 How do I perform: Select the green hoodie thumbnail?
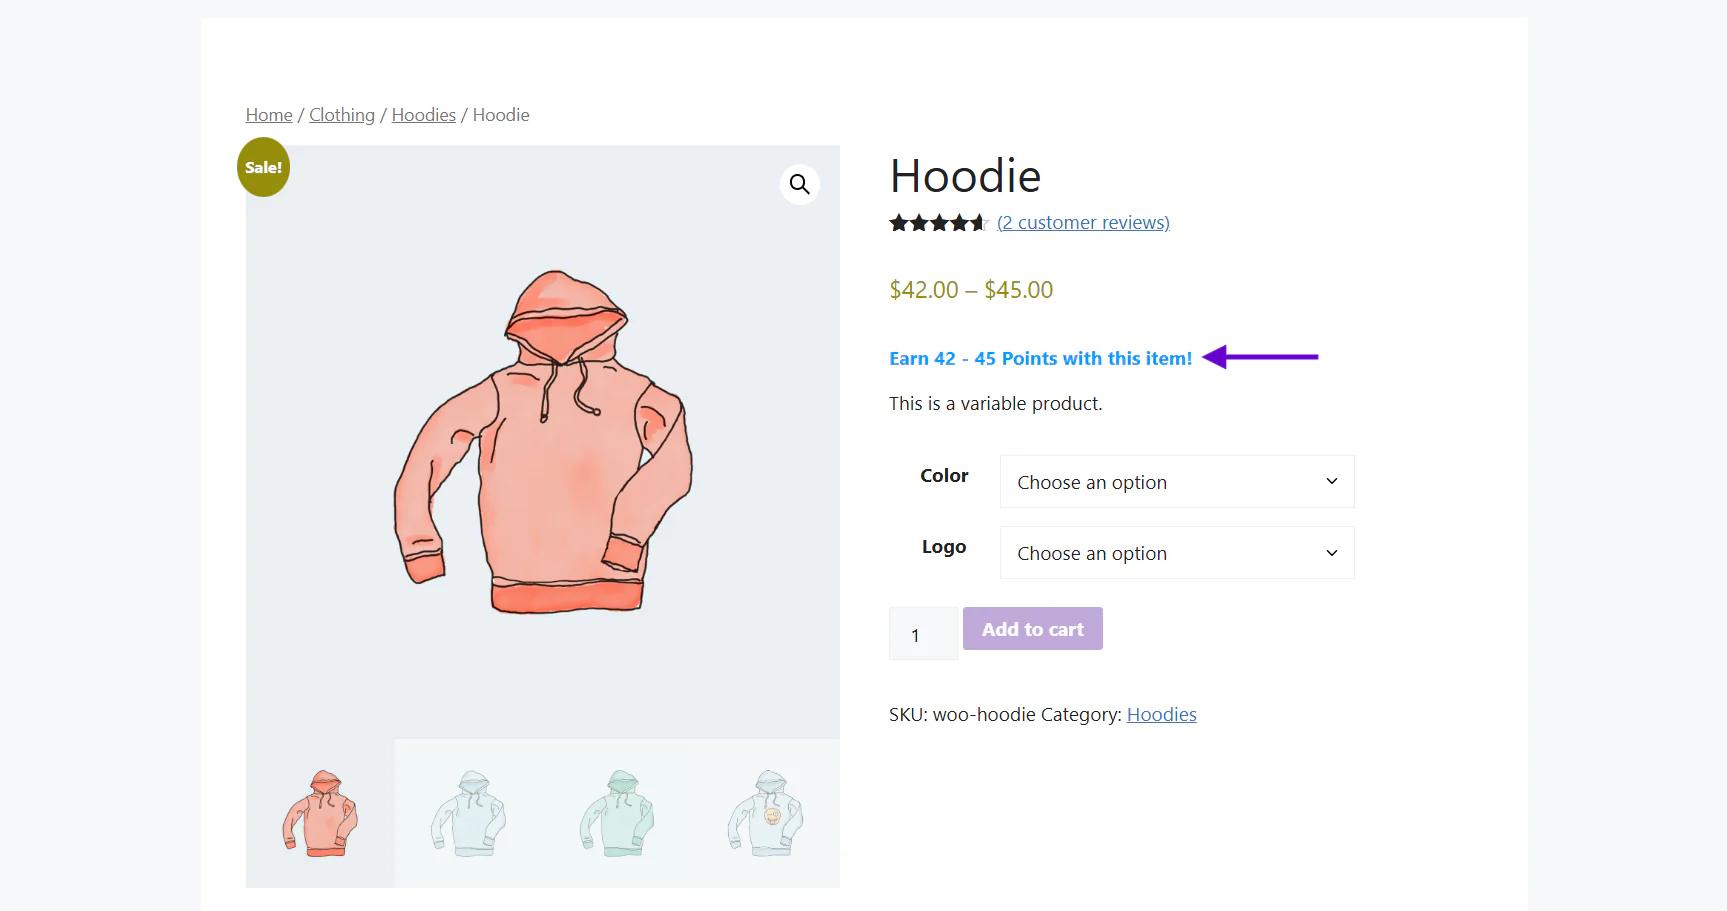617,813
